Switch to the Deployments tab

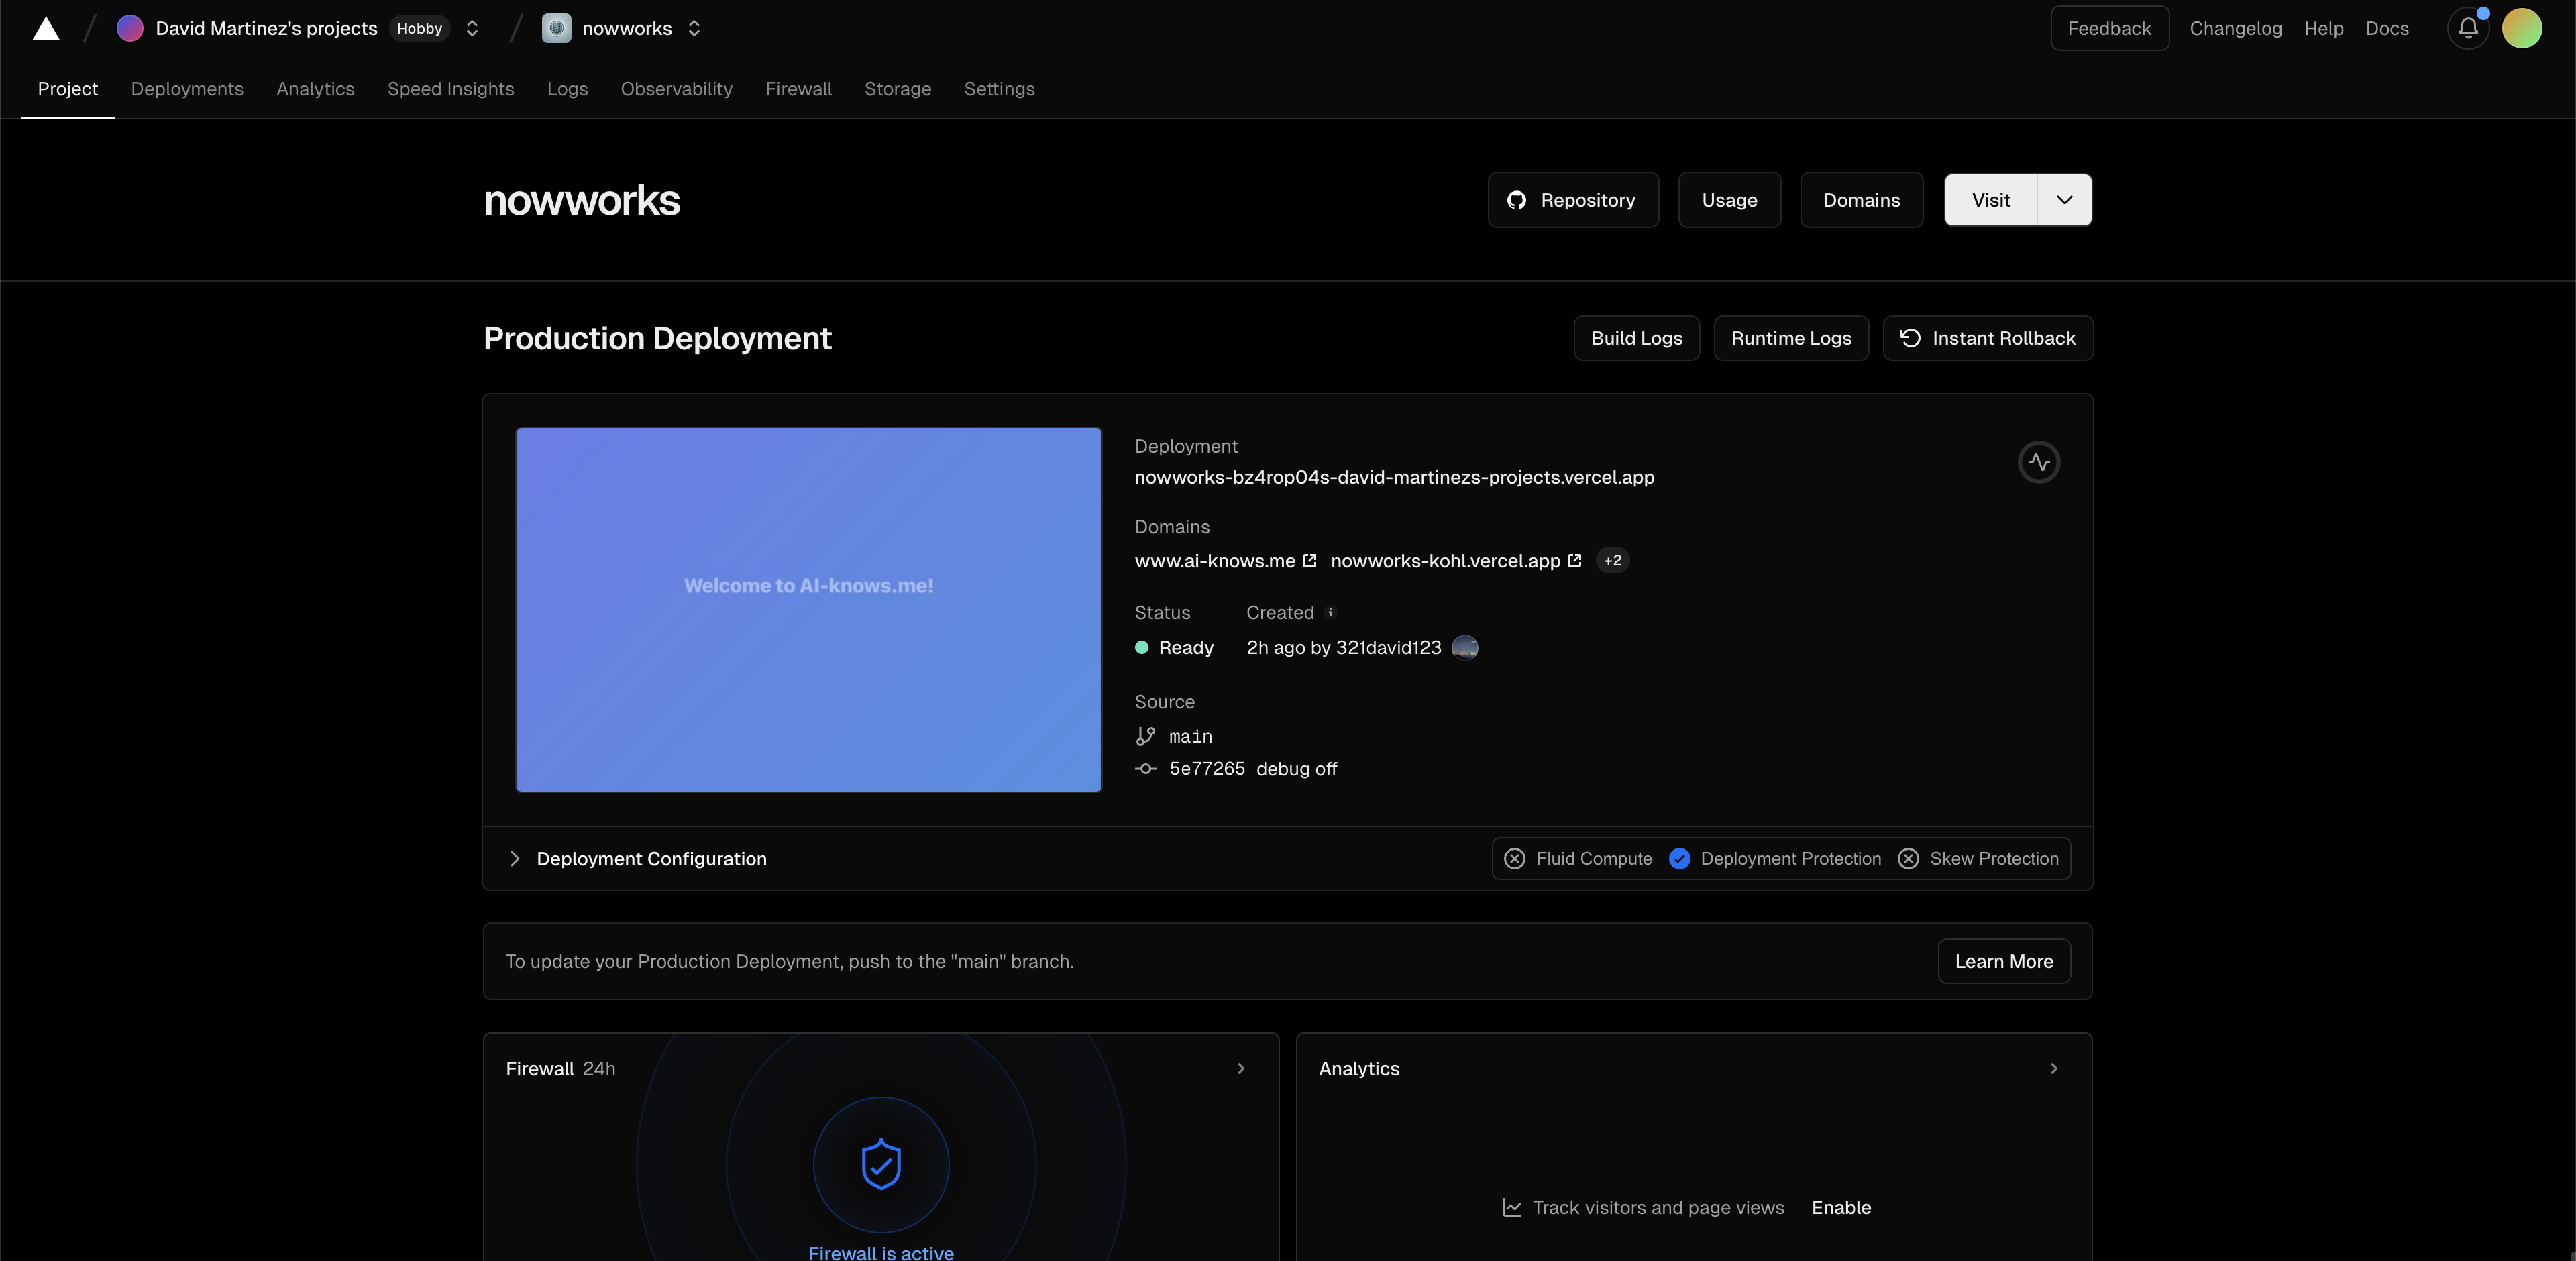pyautogui.click(x=187, y=89)
